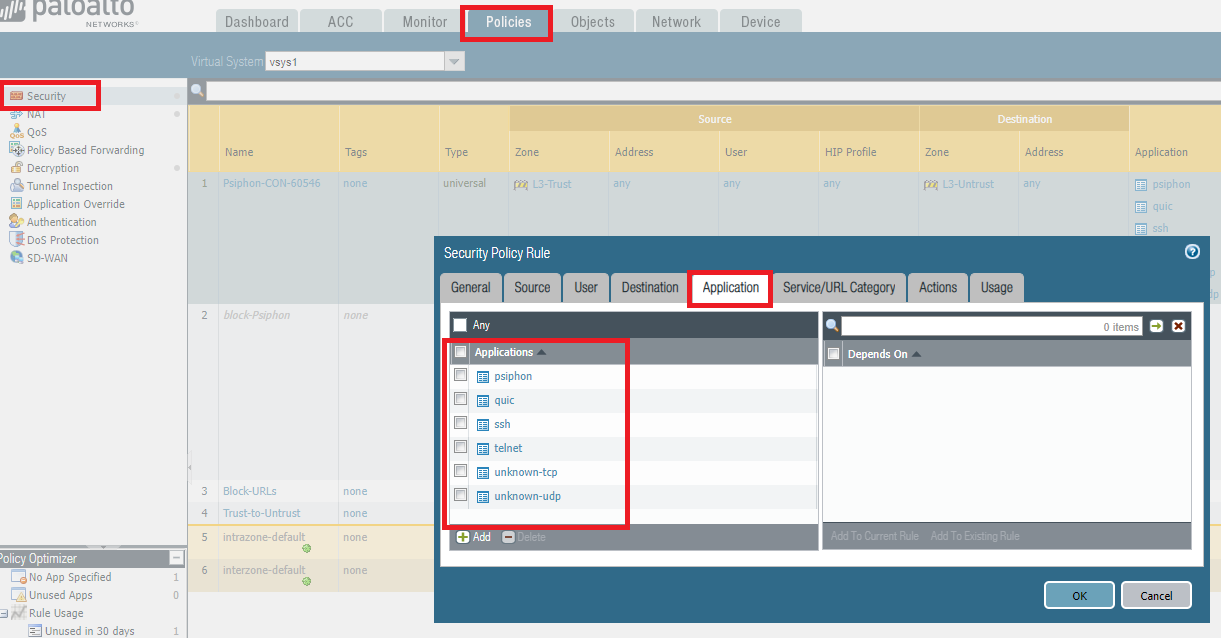This screenshot has height=638, width=1221.
Task: Click the No App Specified optimizer icon
Action: (x=18, y=577)
